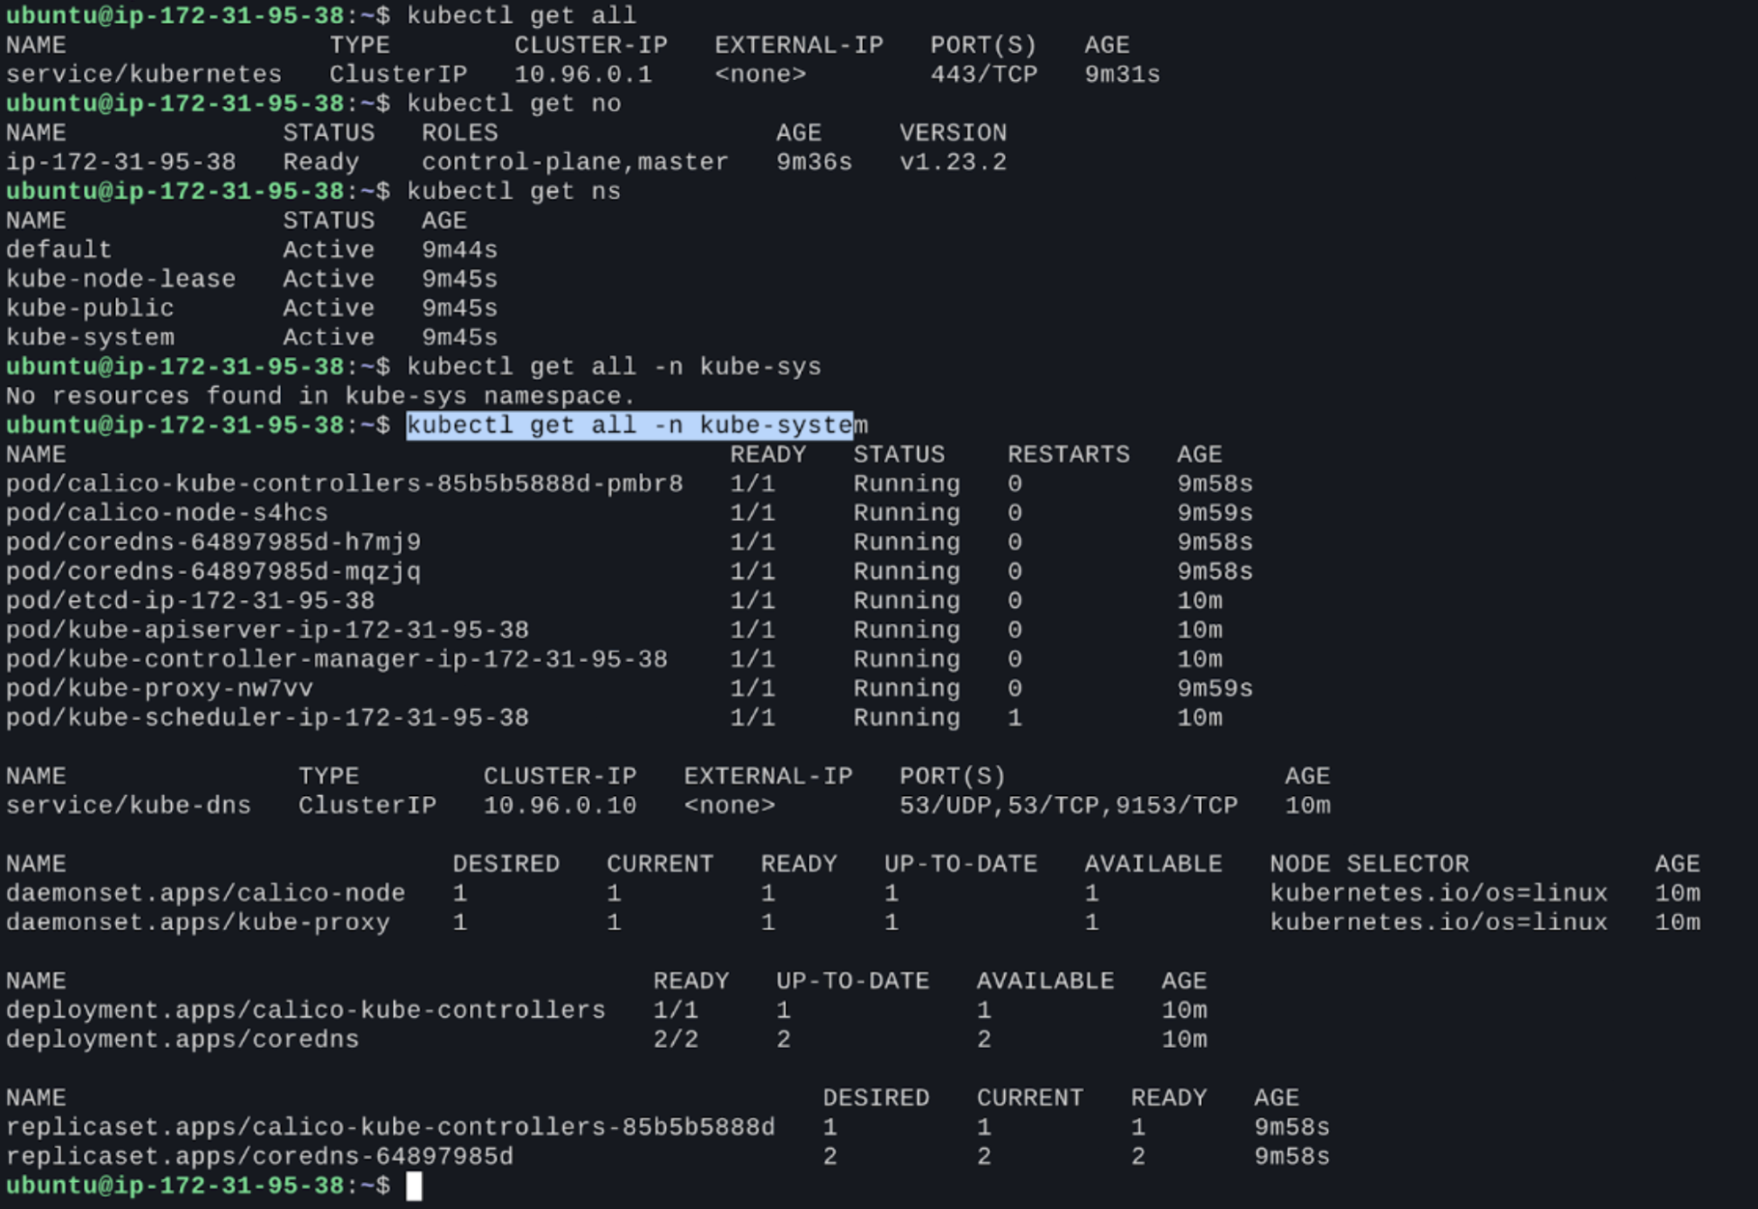Click the control-plane,master roles text
Screen dimensions: 1758x1209
tap(575, 162)
